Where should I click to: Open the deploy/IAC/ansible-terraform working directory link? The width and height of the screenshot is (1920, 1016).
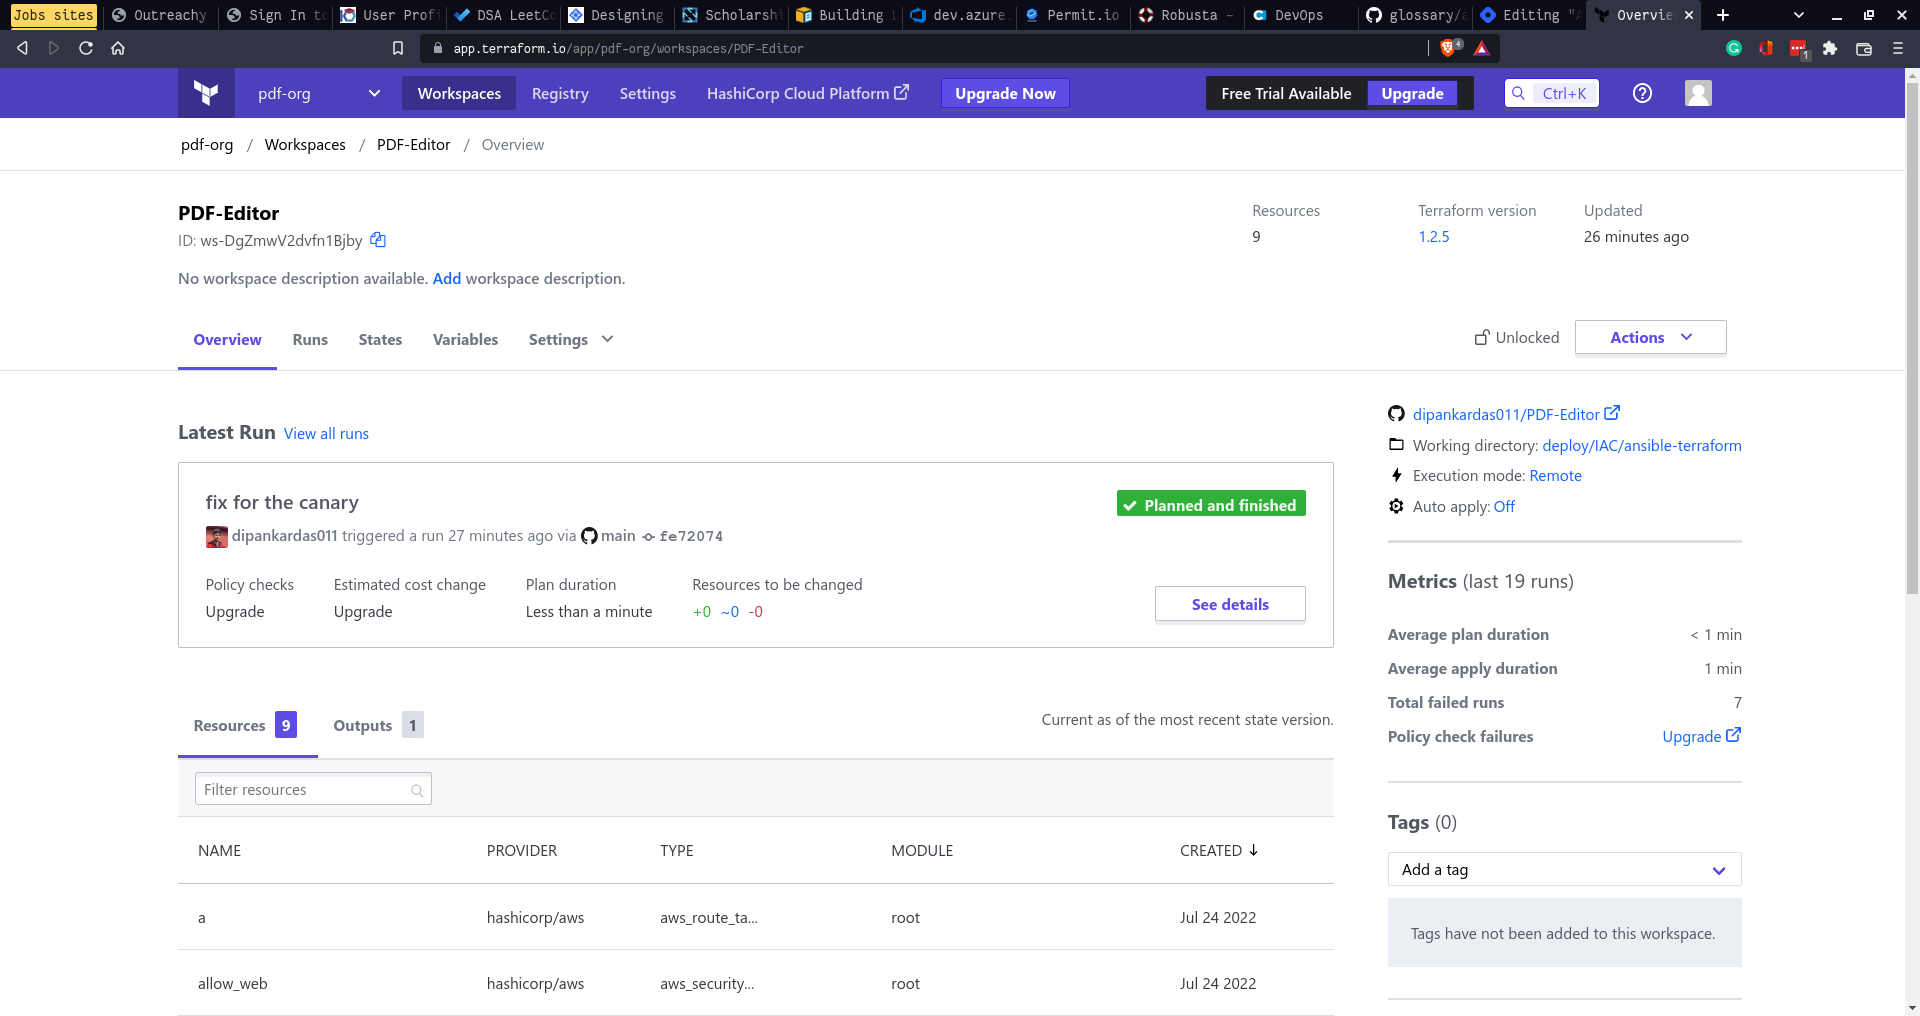(1642, 446)
